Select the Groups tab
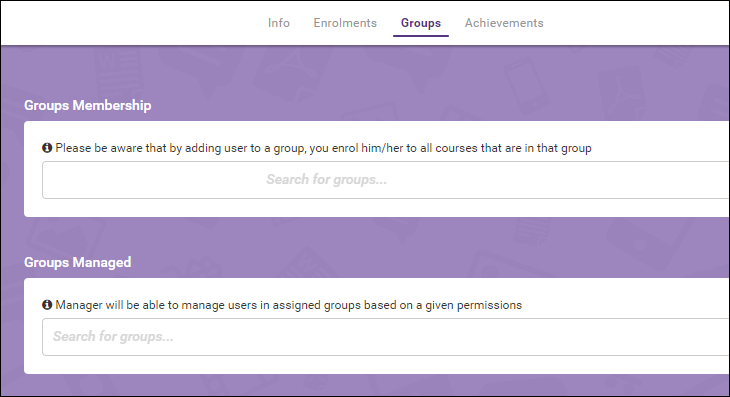 421,23
